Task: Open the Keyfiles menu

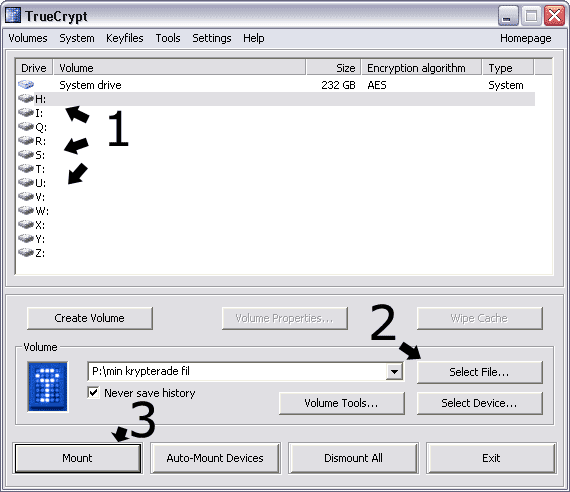Action: tap(125, 38)
